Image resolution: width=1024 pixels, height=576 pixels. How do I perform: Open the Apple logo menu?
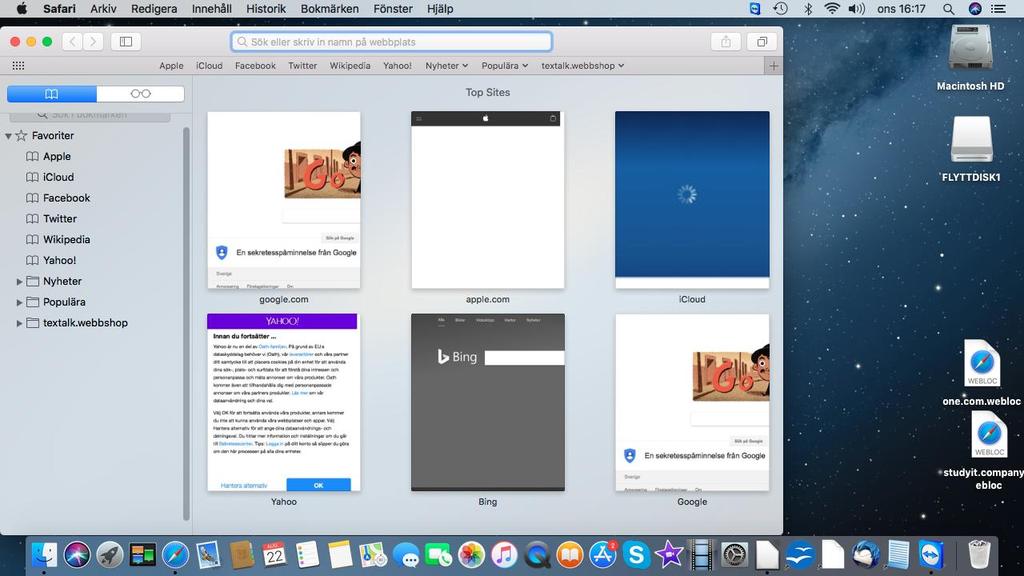pos(22,8)
